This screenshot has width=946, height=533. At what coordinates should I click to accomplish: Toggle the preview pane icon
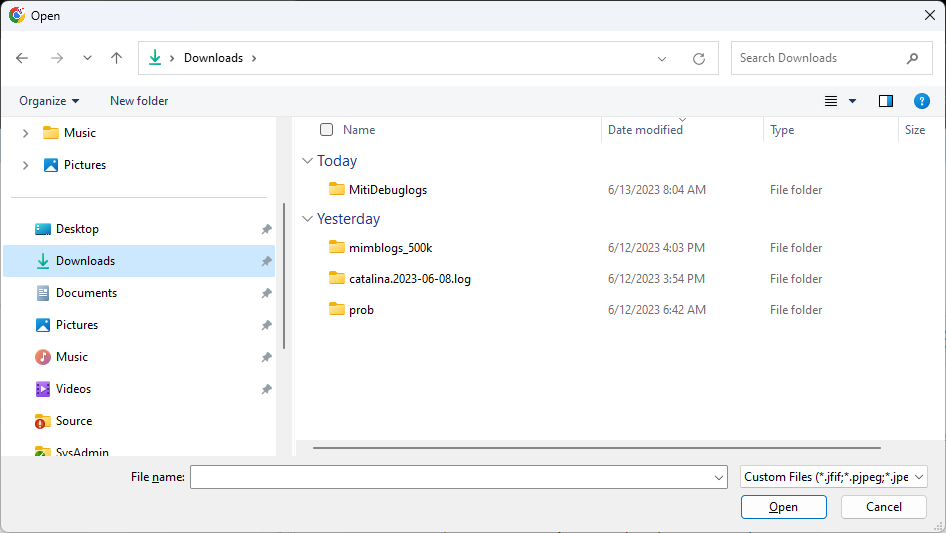885,101
